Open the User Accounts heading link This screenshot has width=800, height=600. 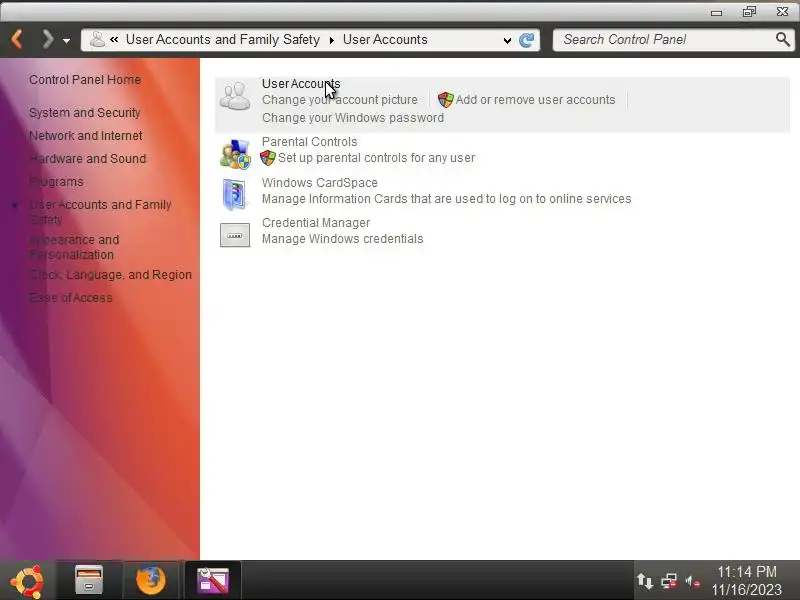(x=301, y=84)
